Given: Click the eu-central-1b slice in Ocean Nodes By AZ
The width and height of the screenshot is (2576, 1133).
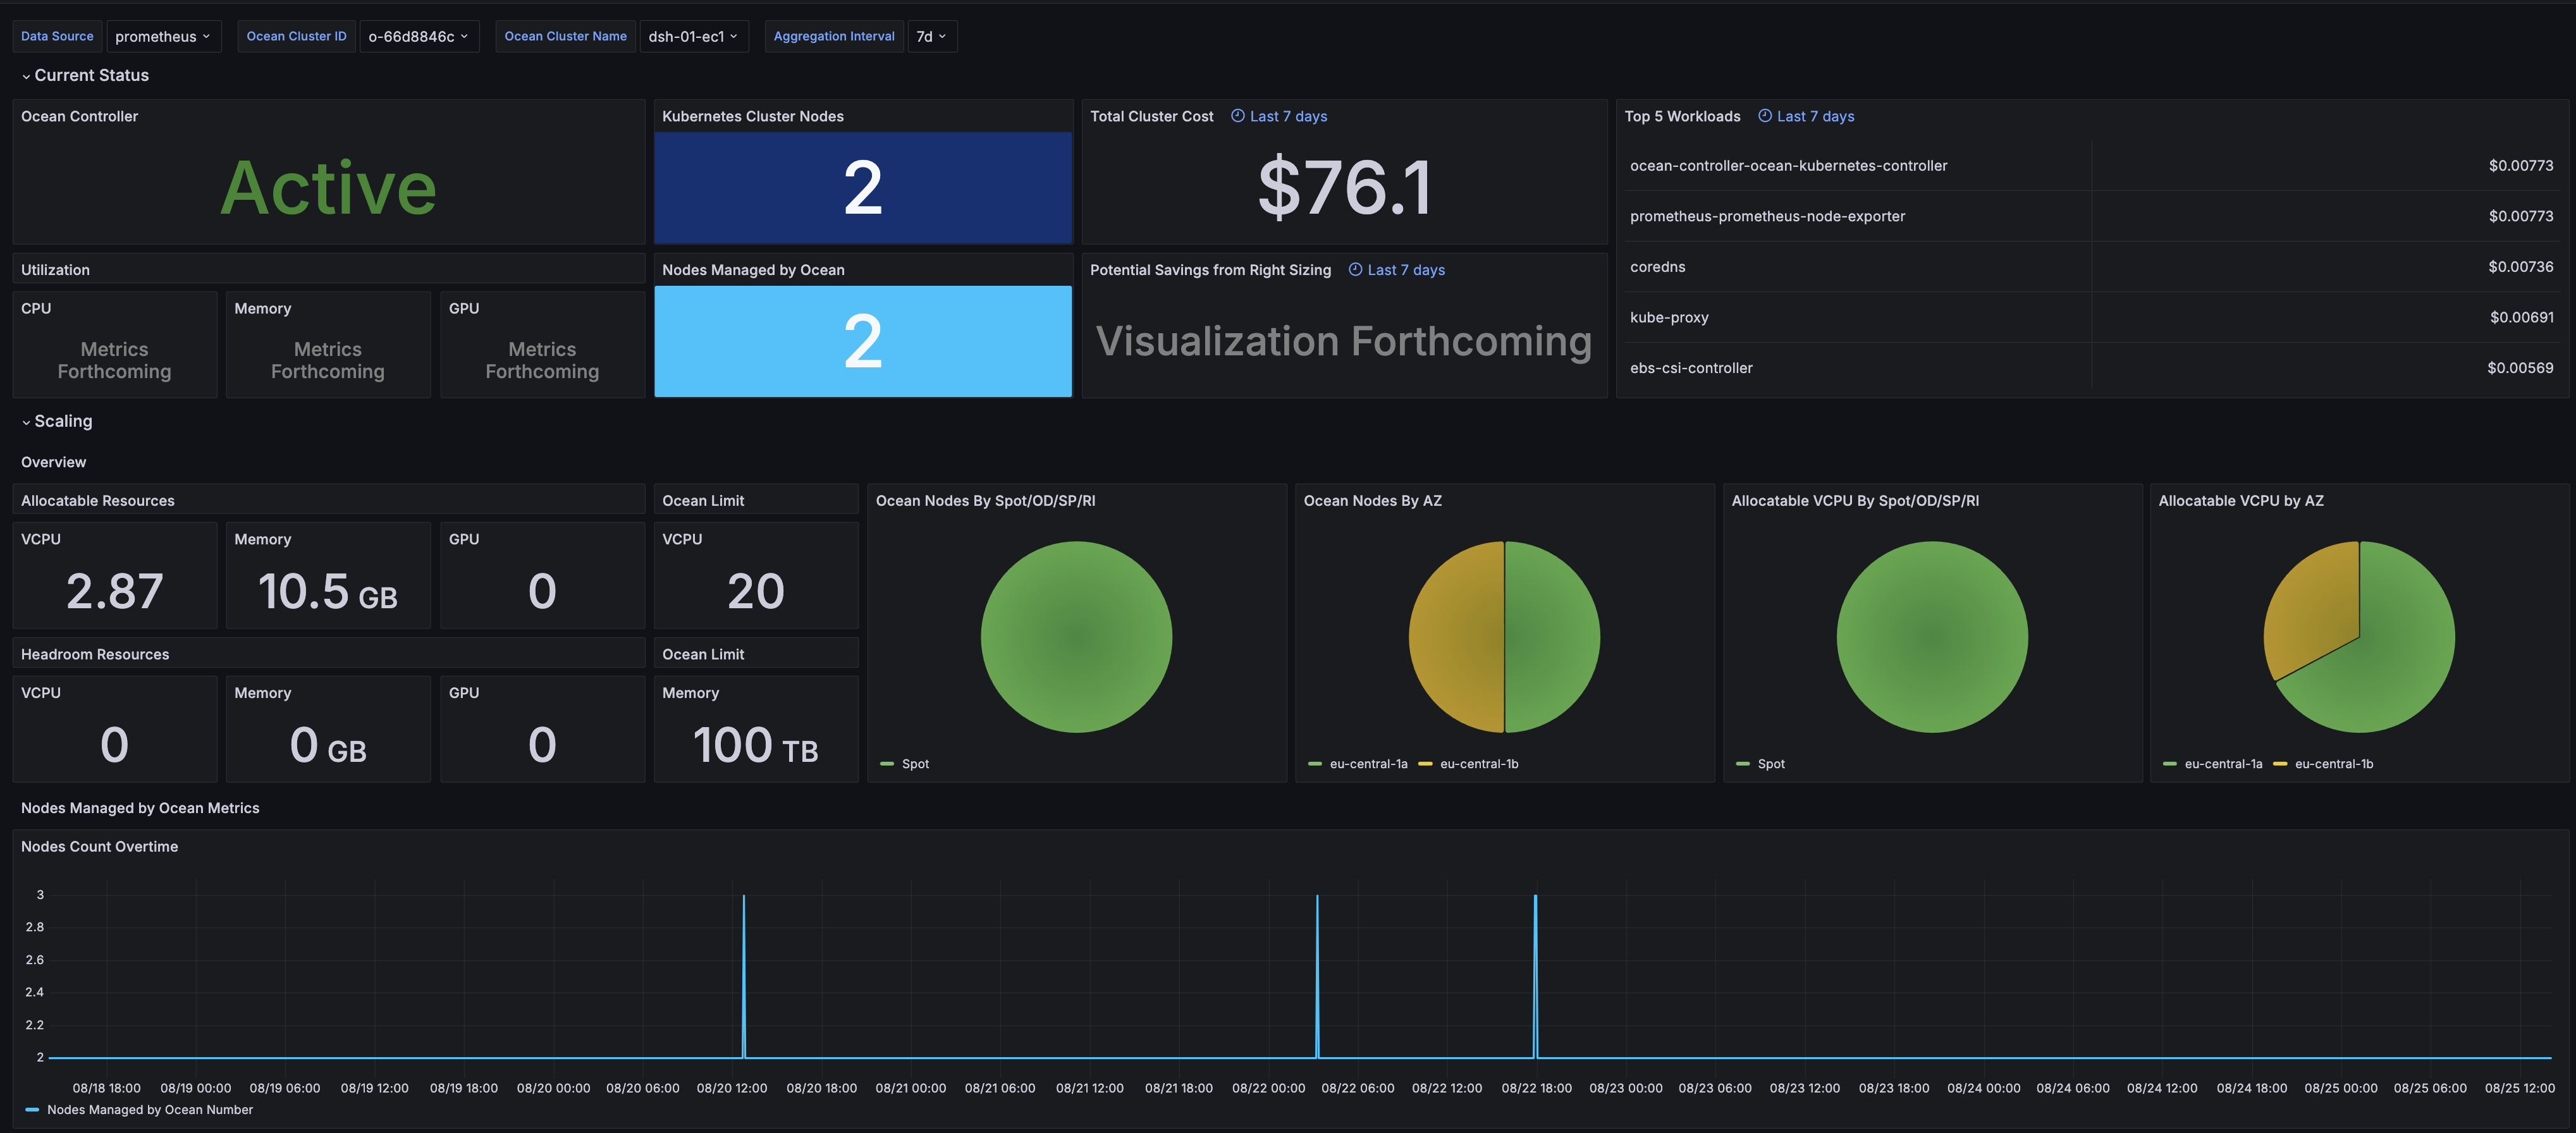Looking at the screenshot, I should pyautogui.click(x=1456, y=637).
